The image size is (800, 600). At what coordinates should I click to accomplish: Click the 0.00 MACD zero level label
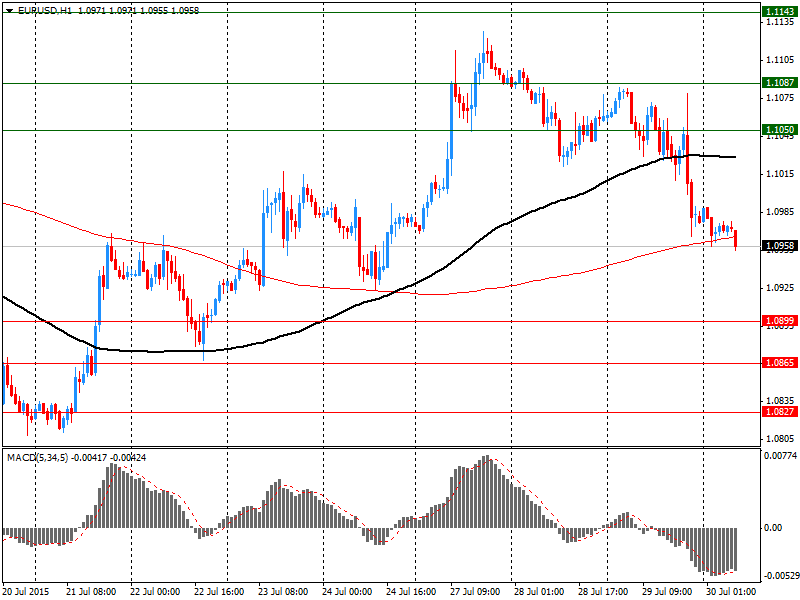coord(773,528)
